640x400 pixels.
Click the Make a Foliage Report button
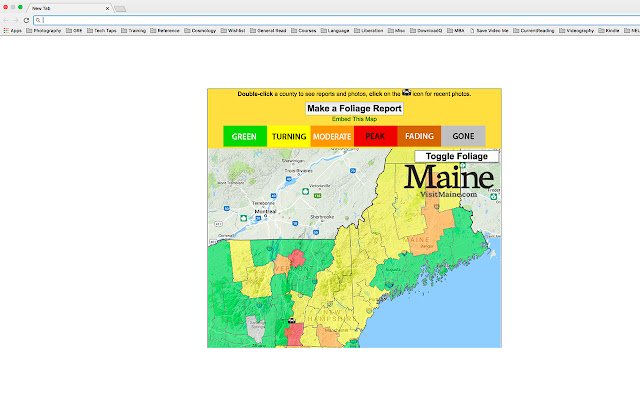(354, 109)
